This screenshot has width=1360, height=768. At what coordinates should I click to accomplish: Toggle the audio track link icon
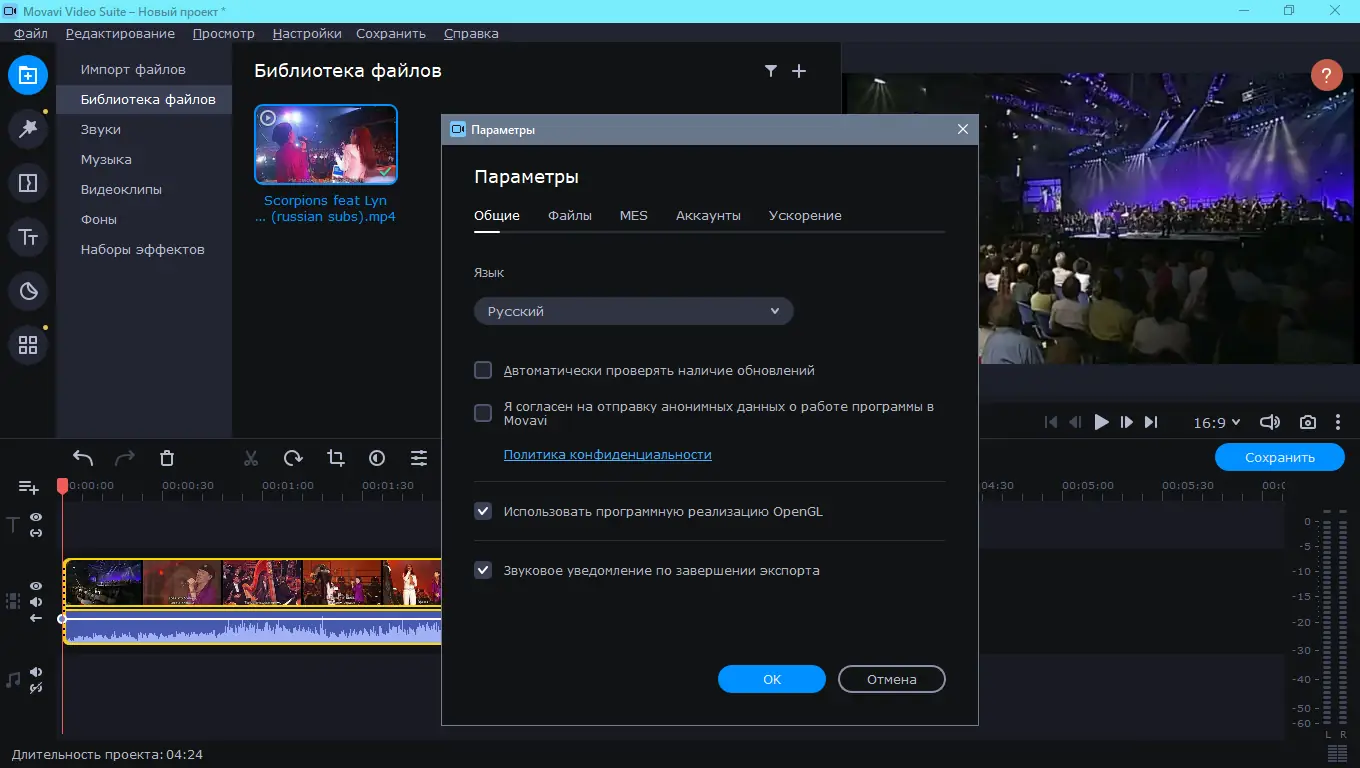[36, 688]
